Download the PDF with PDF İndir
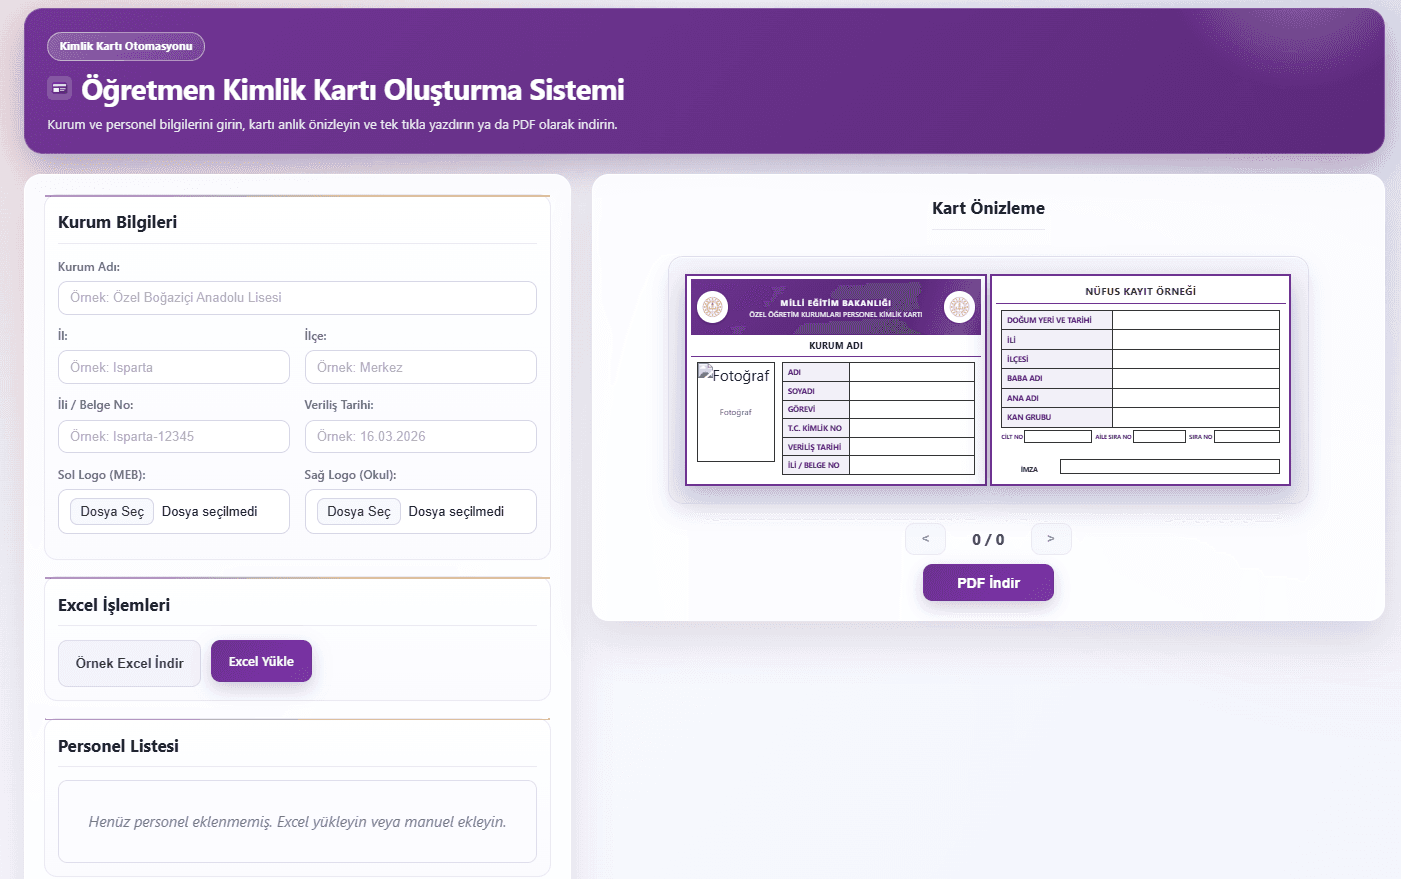 (988, 582)
